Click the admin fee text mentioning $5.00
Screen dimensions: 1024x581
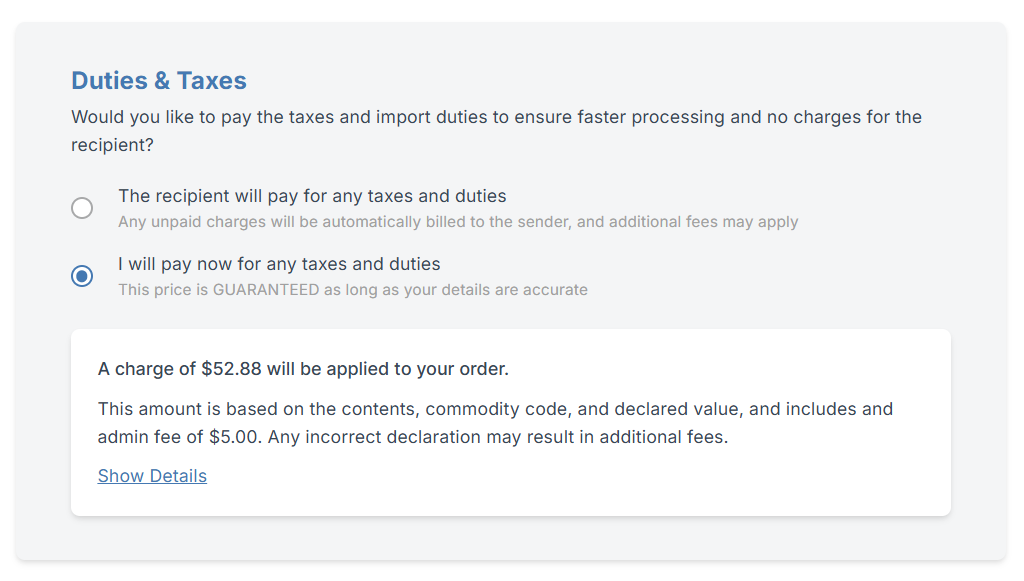(x=140, y=437)
